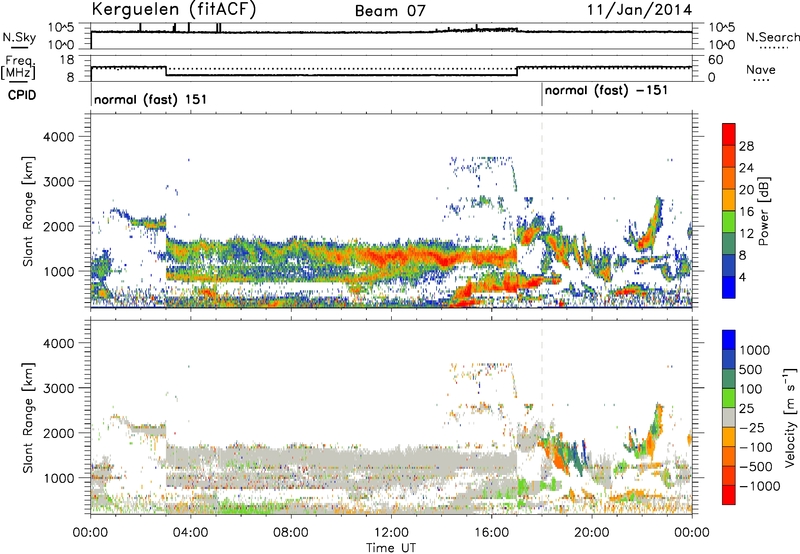Pick the grey segment of Velocity color bar
Viewport: 800px width, 554px height.
(729, 417)
